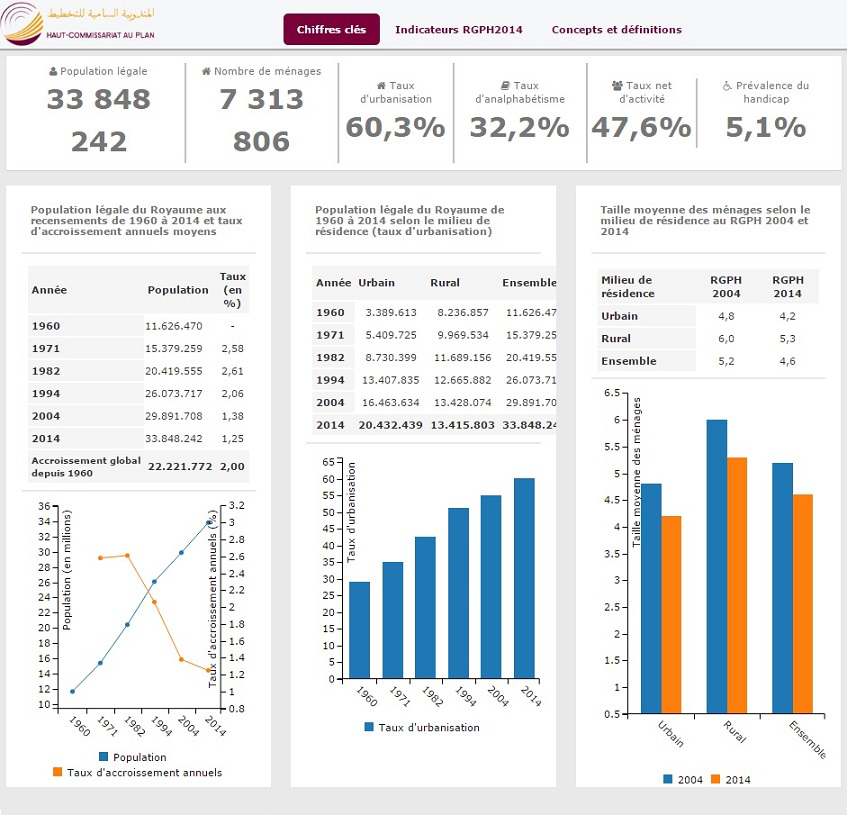Screen dimensions: 847x815
Task: Click the blue 2004 legend swatch
Action: pos(667,779)
